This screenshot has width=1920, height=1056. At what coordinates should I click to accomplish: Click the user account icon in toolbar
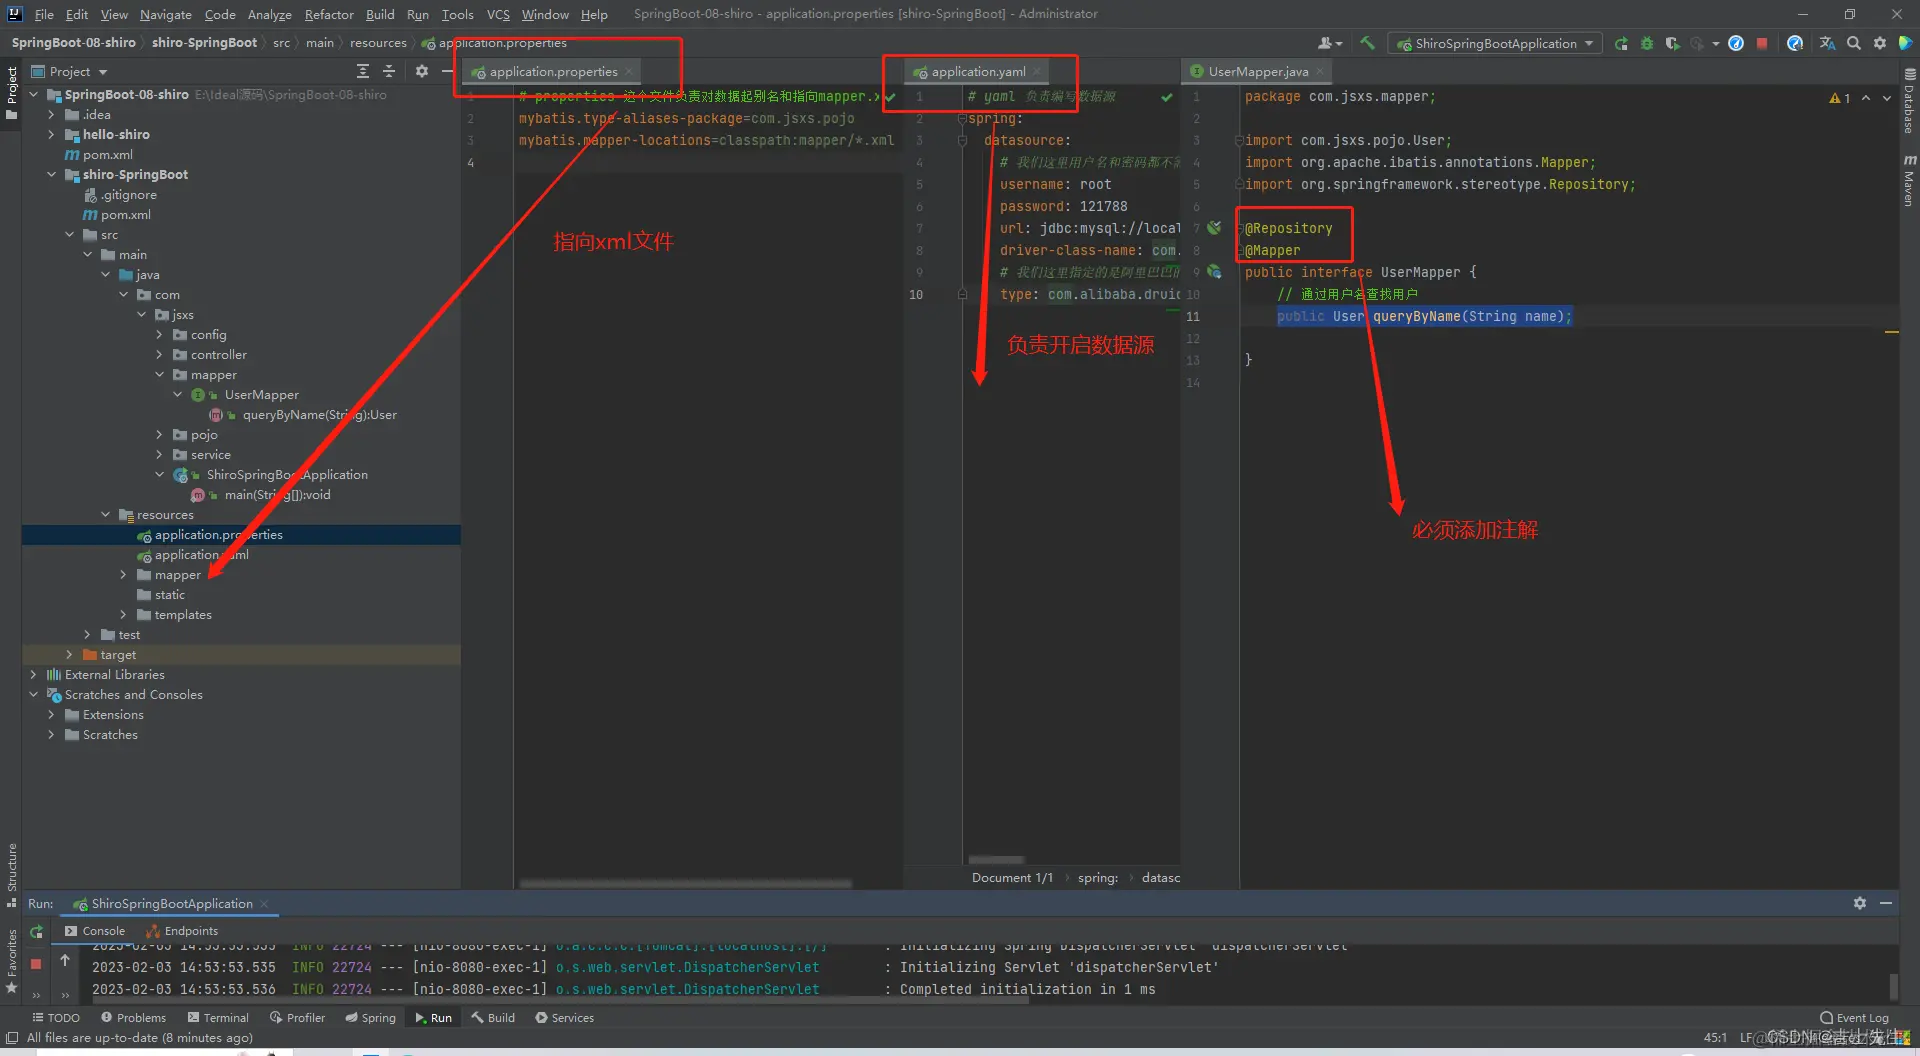point(1327,43)
